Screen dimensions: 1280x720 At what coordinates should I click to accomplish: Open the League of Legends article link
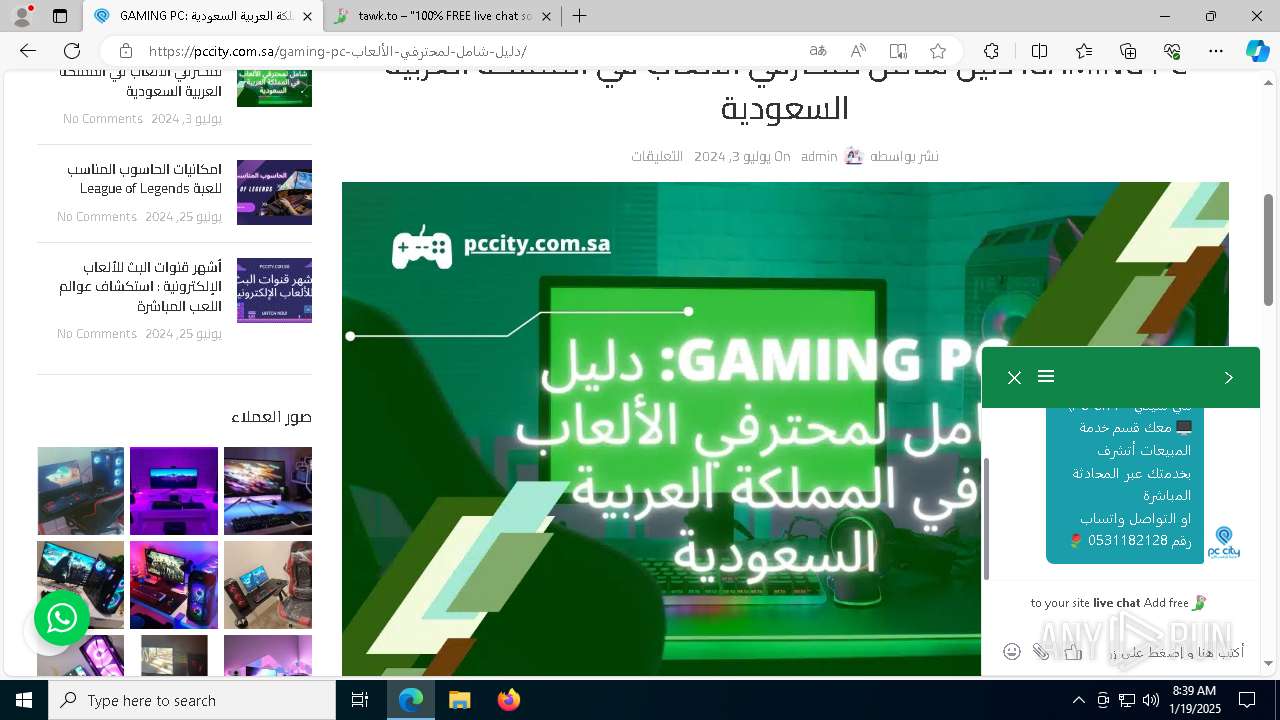click(144, 179)
